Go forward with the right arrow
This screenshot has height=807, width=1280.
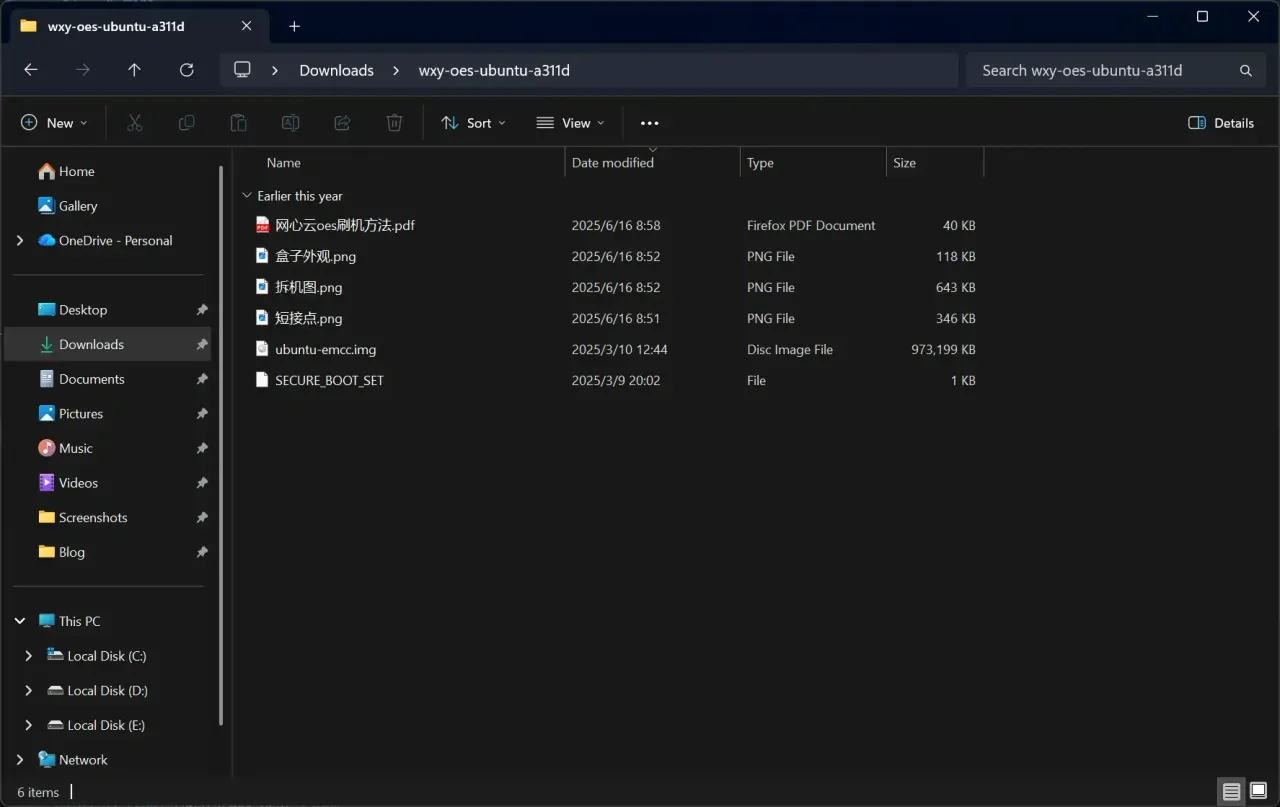click(83, 70)
